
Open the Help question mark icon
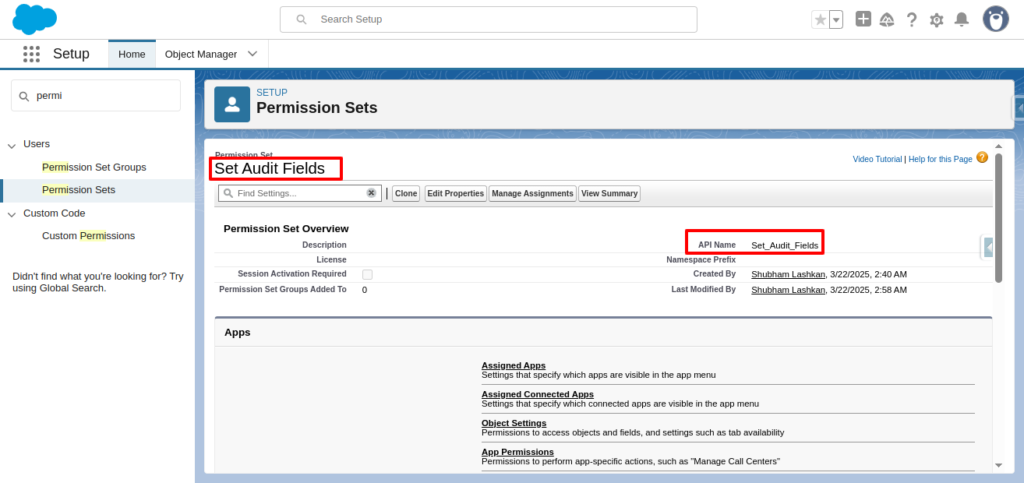click(912, 20)
